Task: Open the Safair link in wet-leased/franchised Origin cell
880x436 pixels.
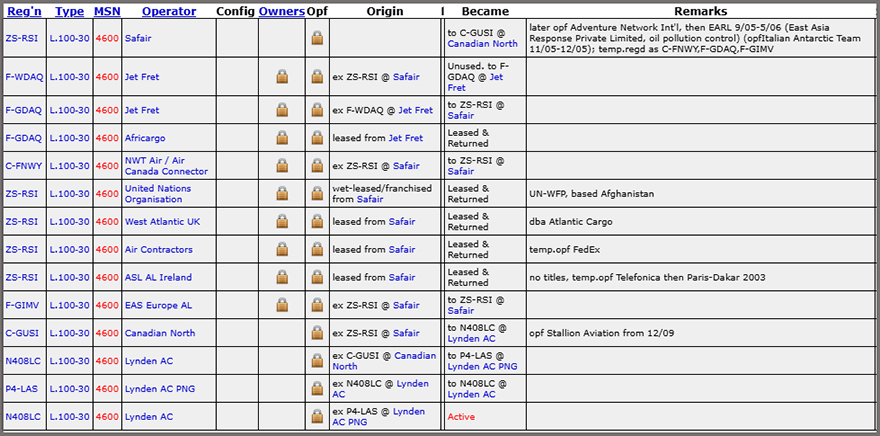Action: coord(370,199)
